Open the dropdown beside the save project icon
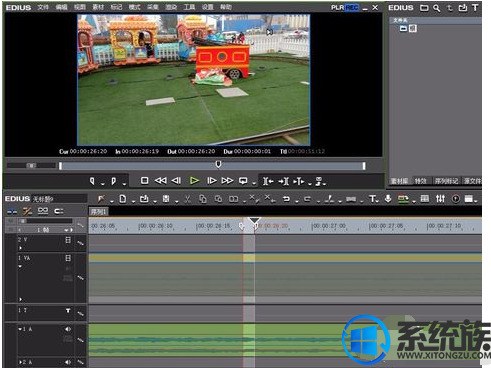The height and width of the screenshot is (368, 491). pos(176,201)
